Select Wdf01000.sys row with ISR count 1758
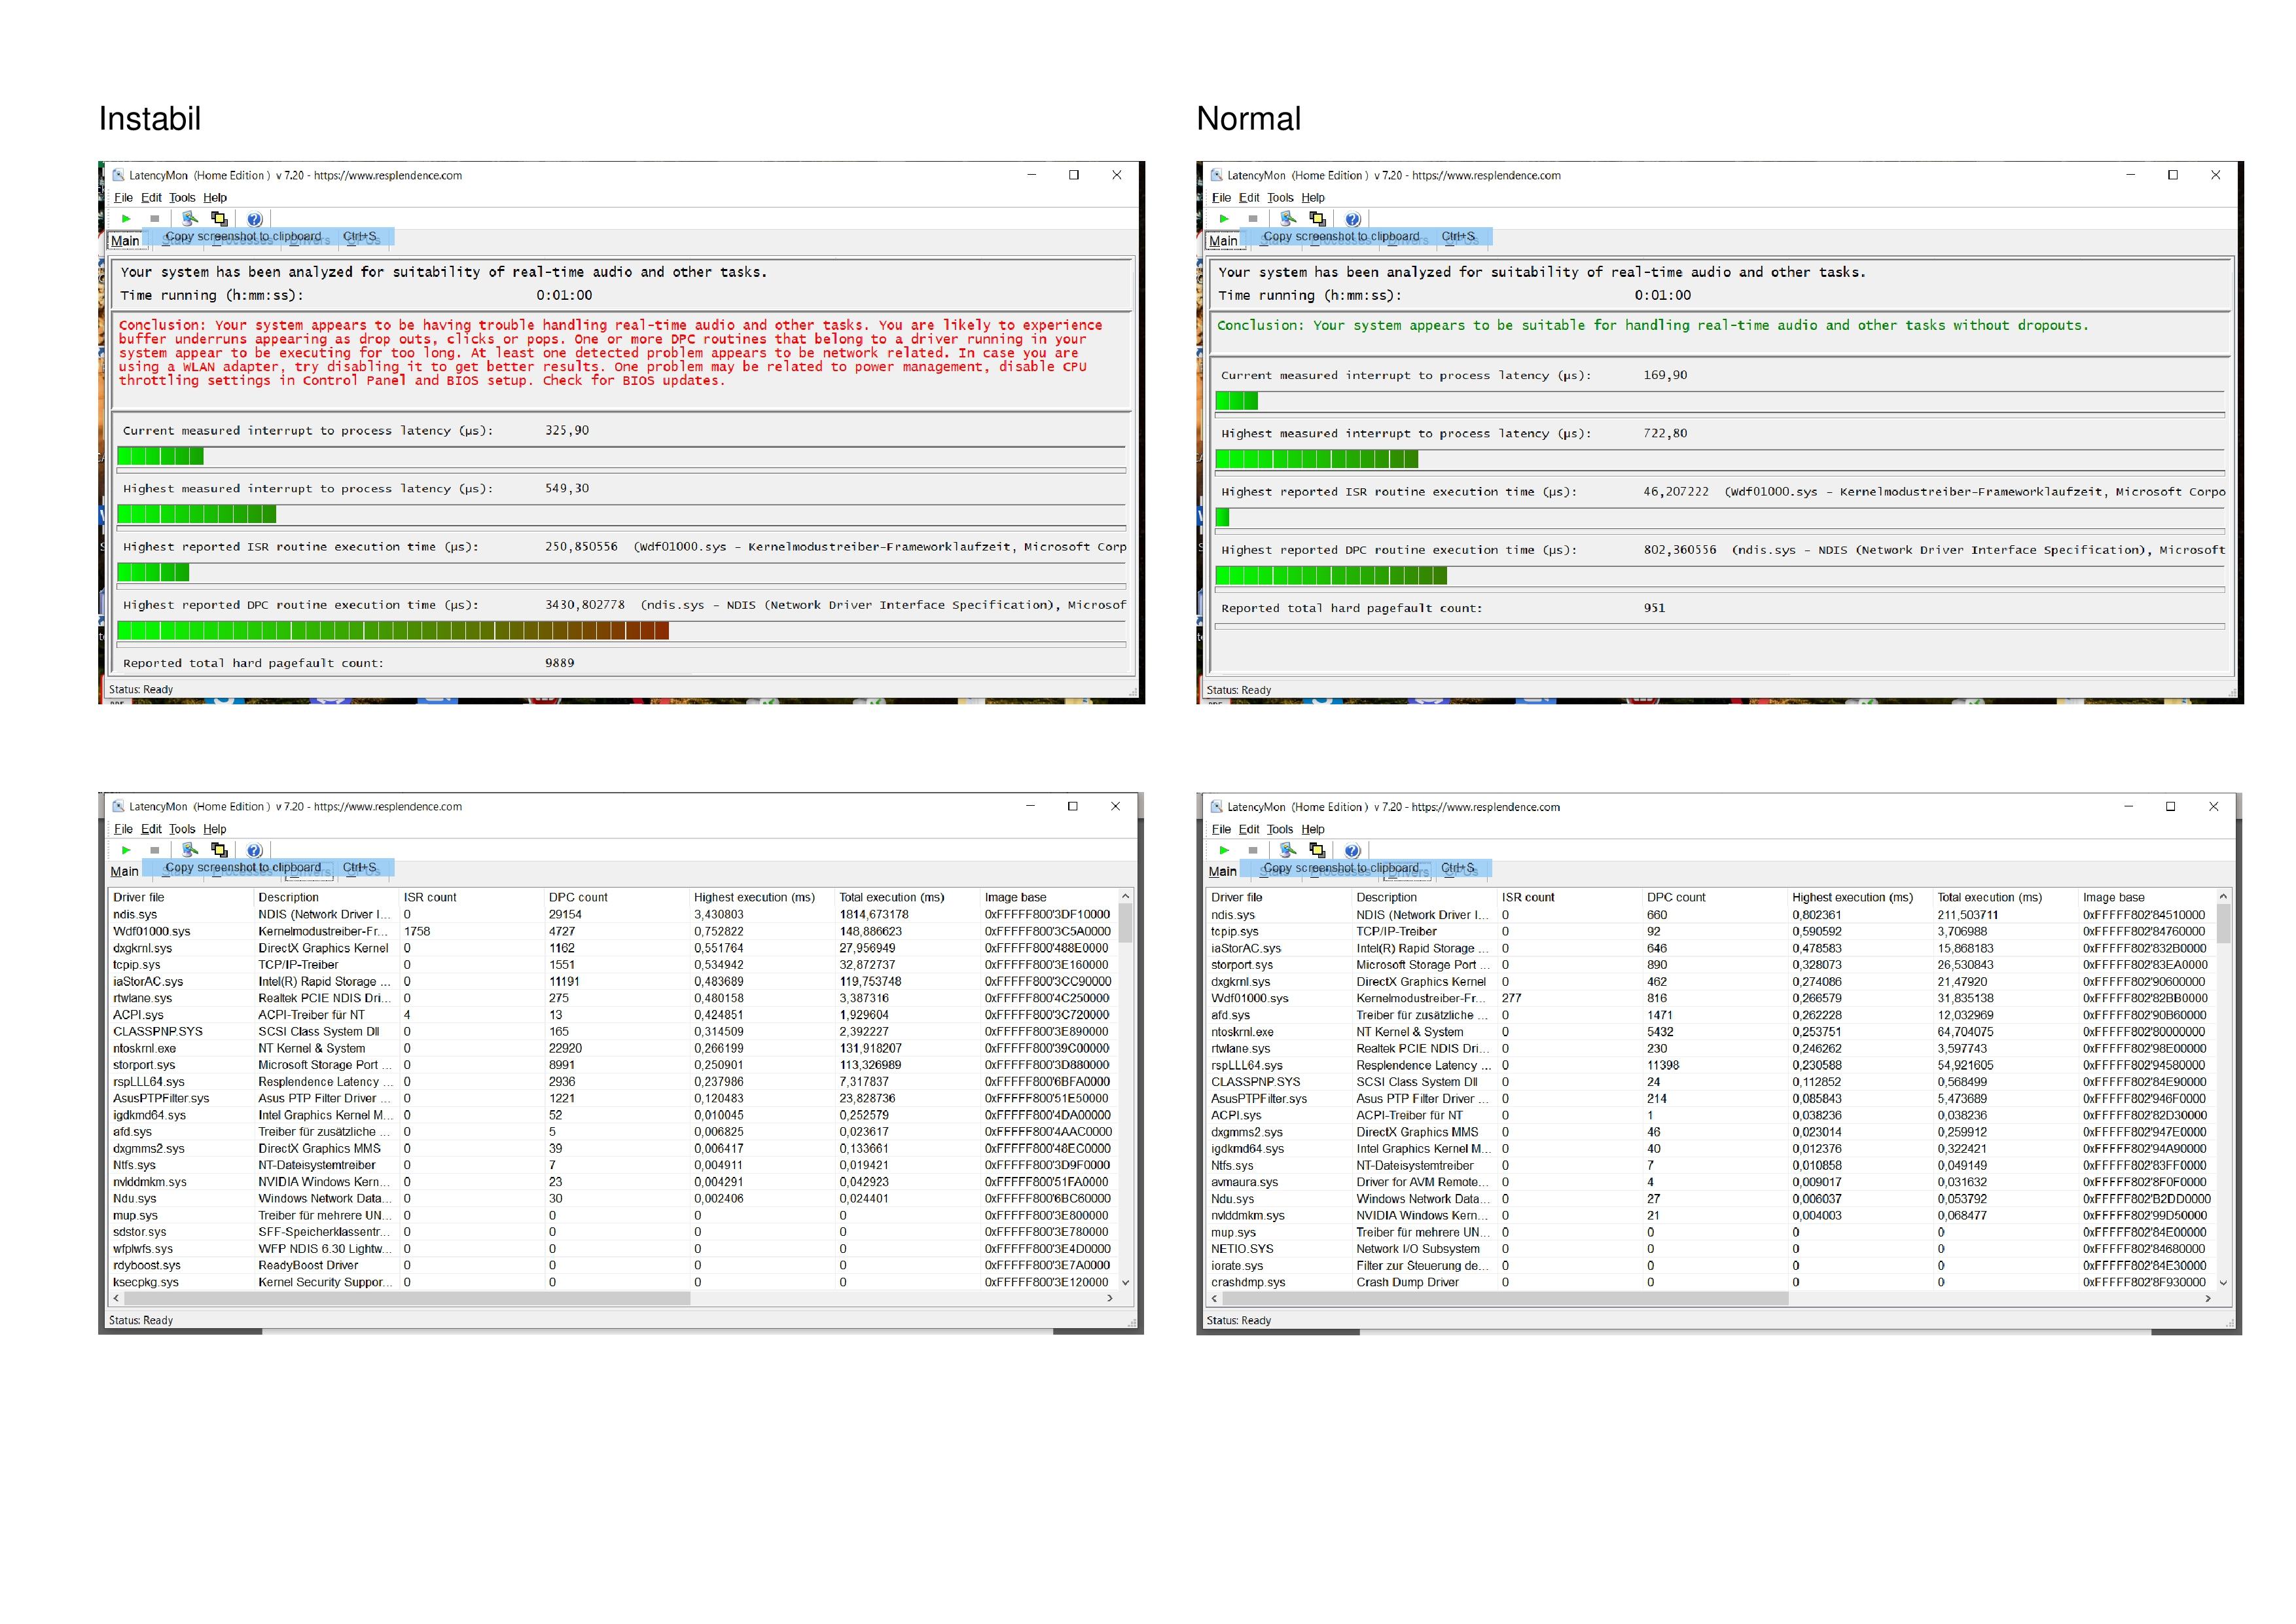This screenshot has height=1624, width=2296. (x=152, y=931)
